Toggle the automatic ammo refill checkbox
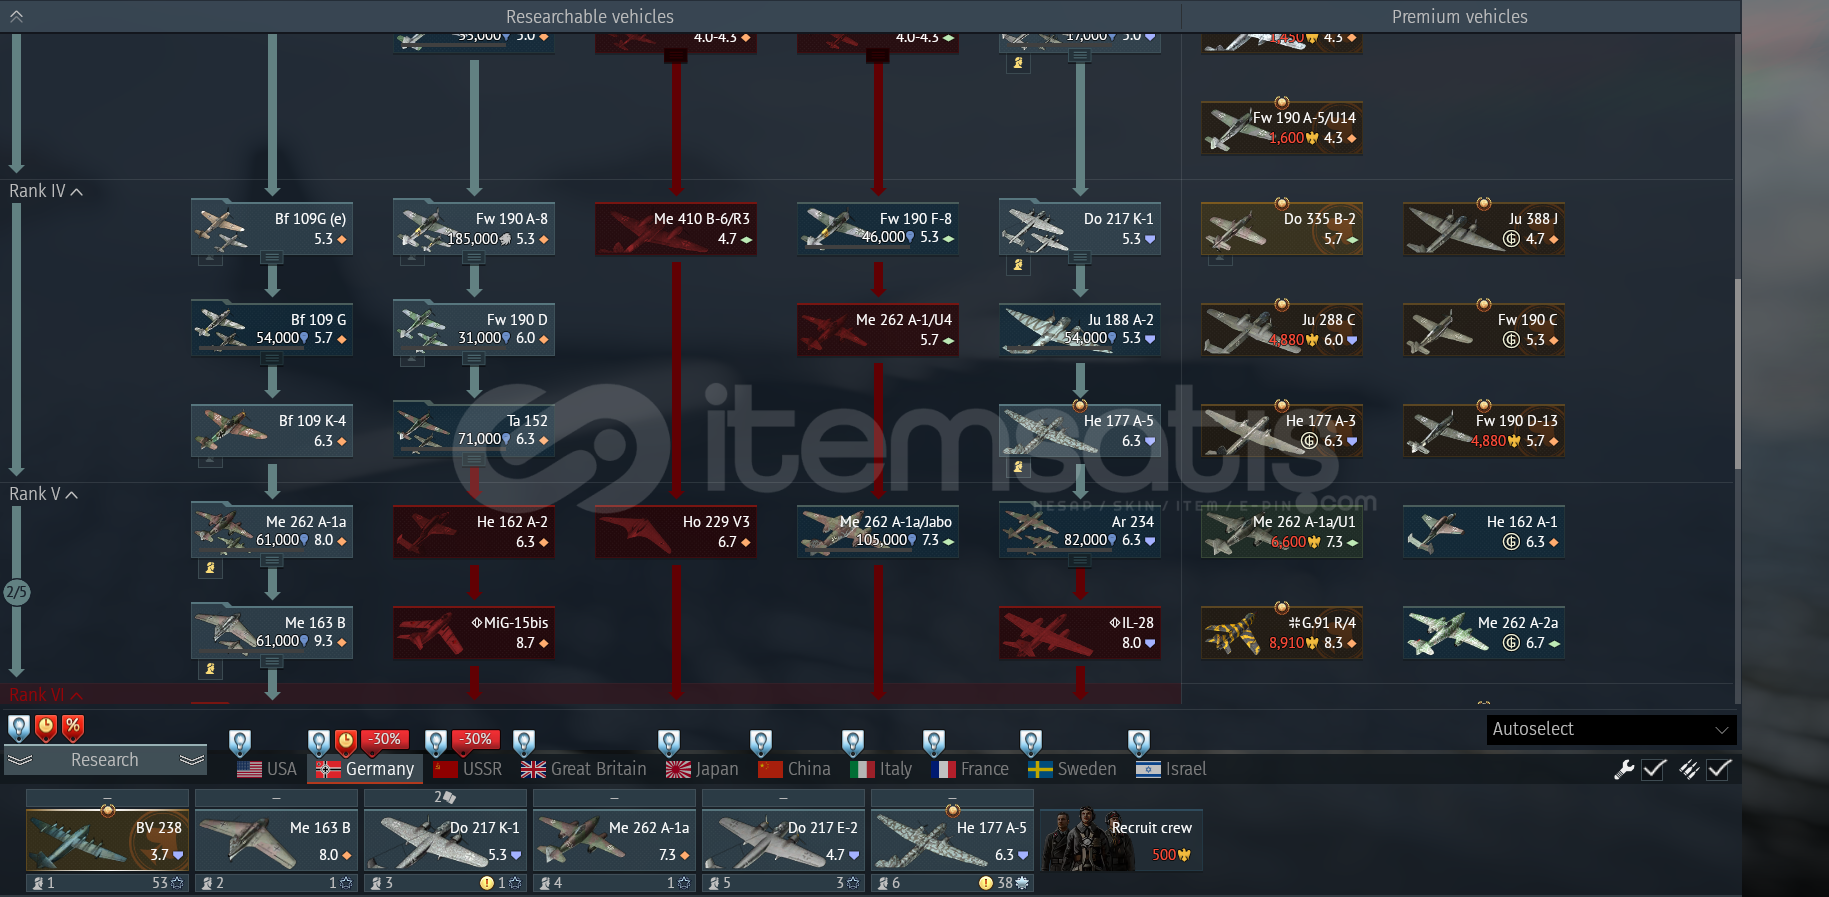Image resolution: width=1829 pixels, height=897 pixels. pyautogui.click(x=1719, y=769)
